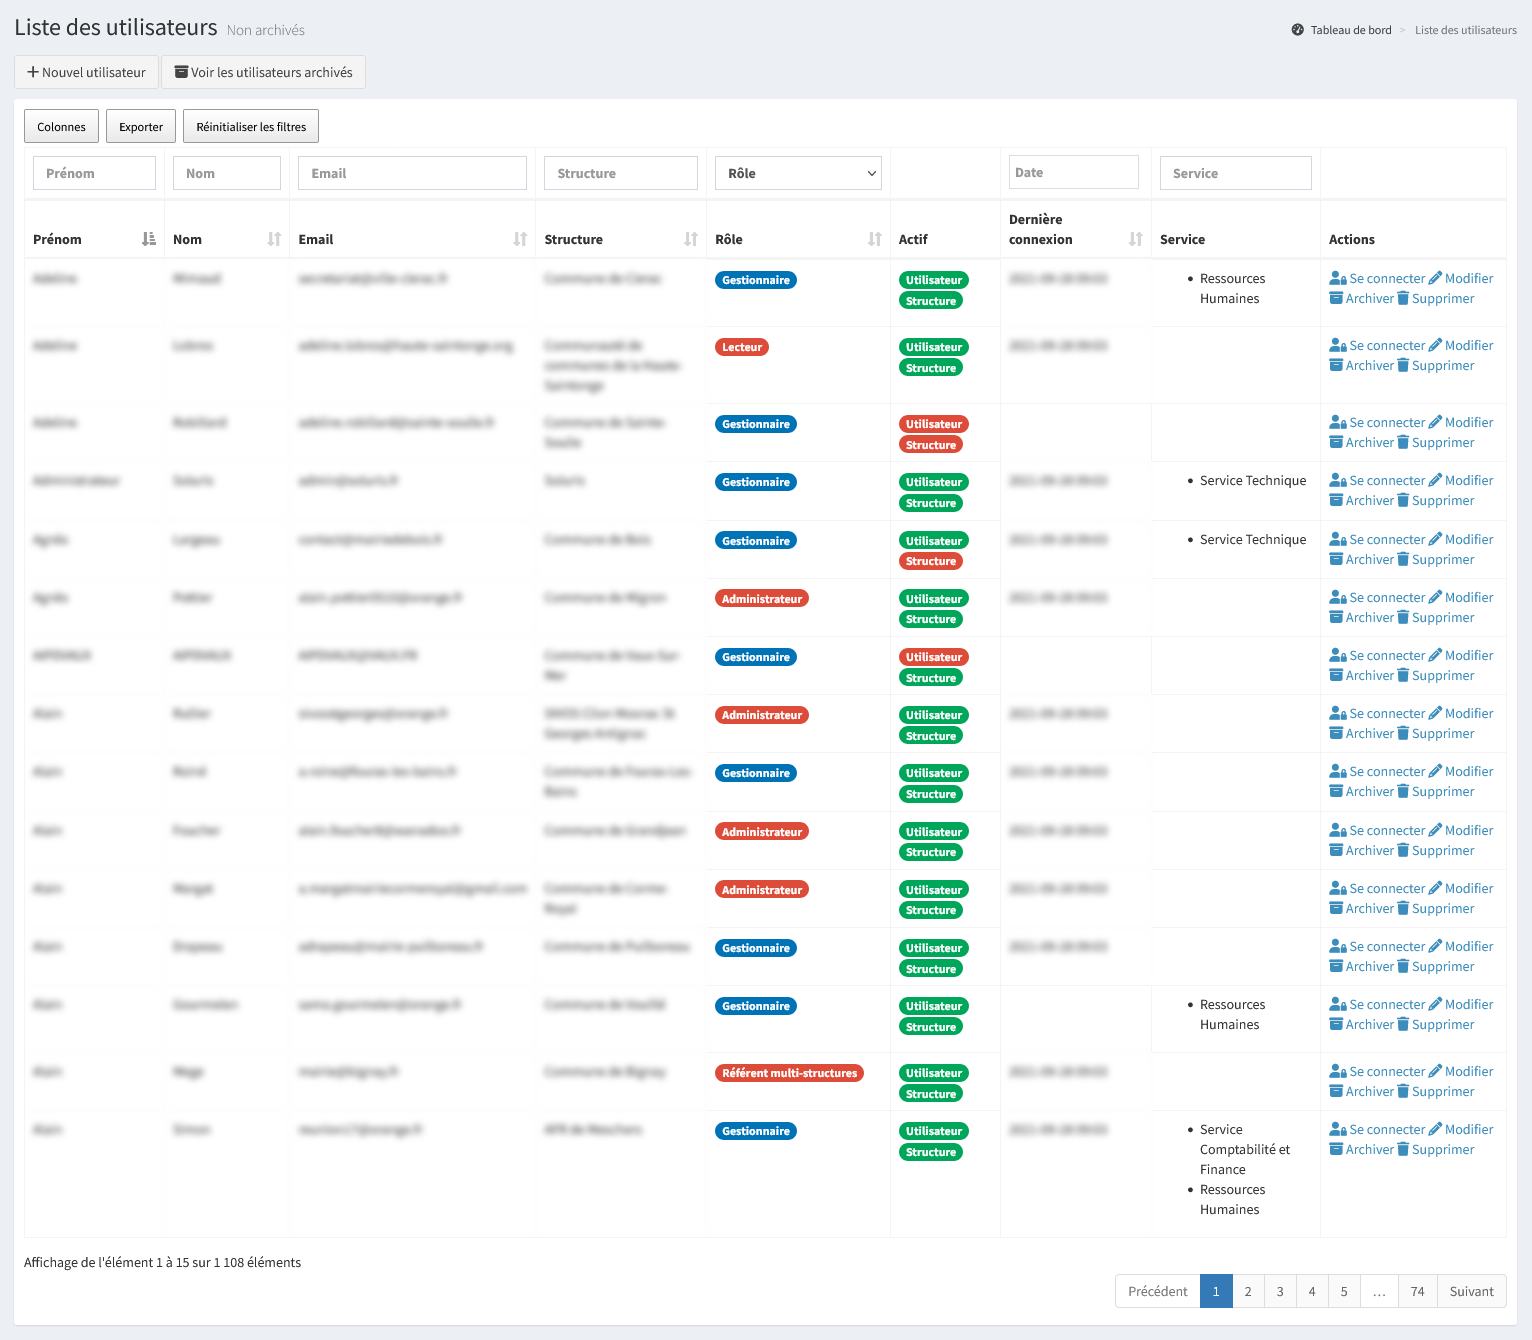Go to page 2 of the user list
The height and width of the screenshot is (1340, 1532).
1248,1291
